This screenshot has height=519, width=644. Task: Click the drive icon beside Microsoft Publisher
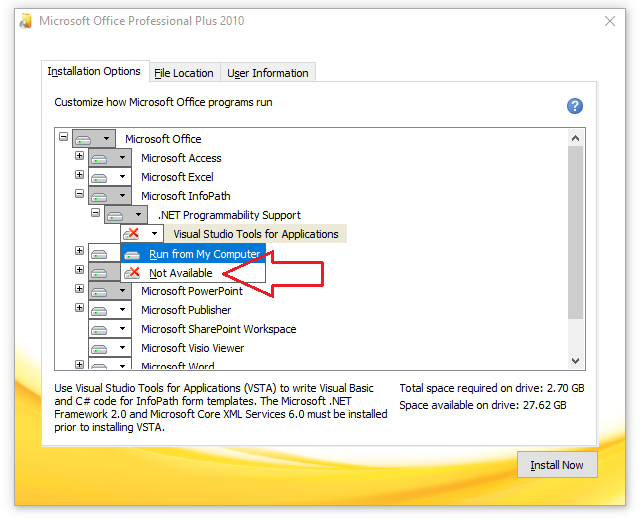[99, 310]
